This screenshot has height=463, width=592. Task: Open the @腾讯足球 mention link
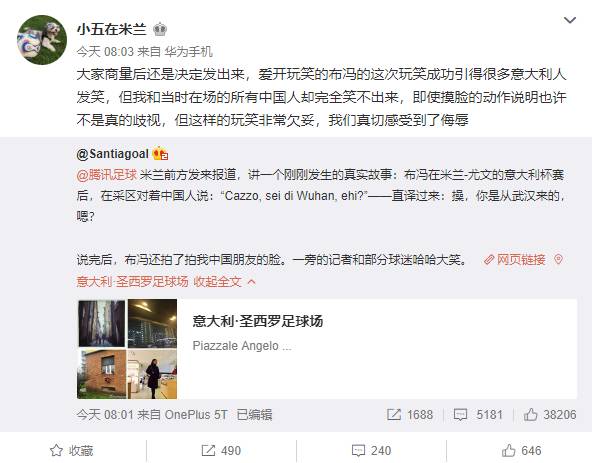106,175
